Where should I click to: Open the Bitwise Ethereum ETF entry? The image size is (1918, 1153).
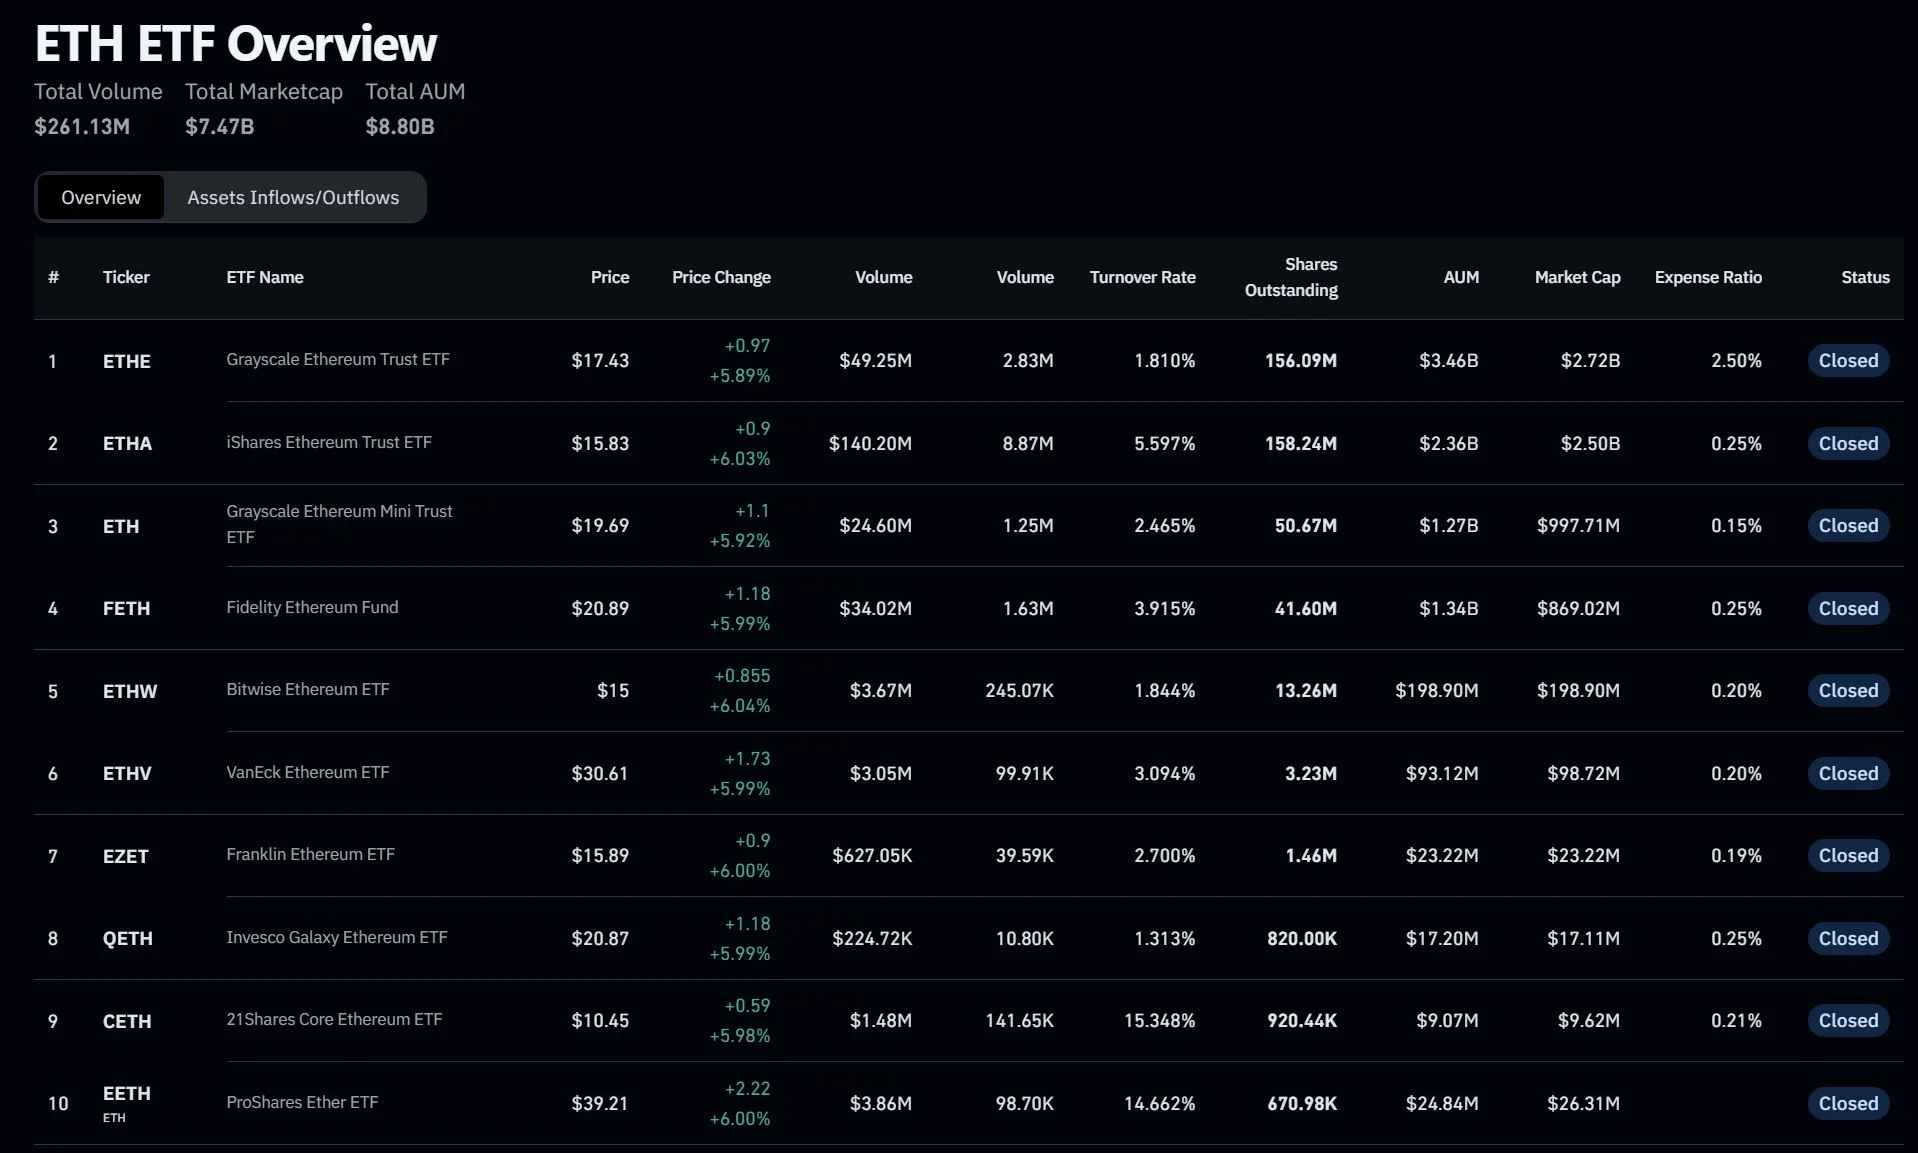coord(308,689)
